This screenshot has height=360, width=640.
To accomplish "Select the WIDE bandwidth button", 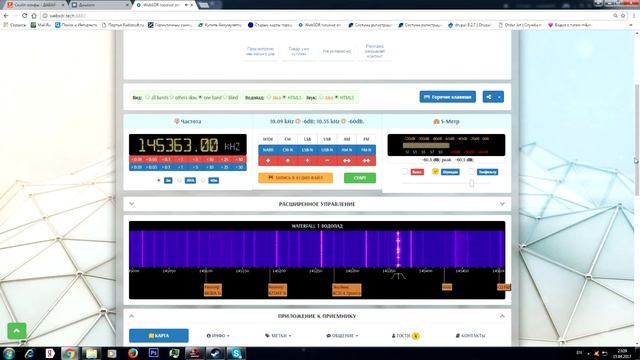I will 268,139.
